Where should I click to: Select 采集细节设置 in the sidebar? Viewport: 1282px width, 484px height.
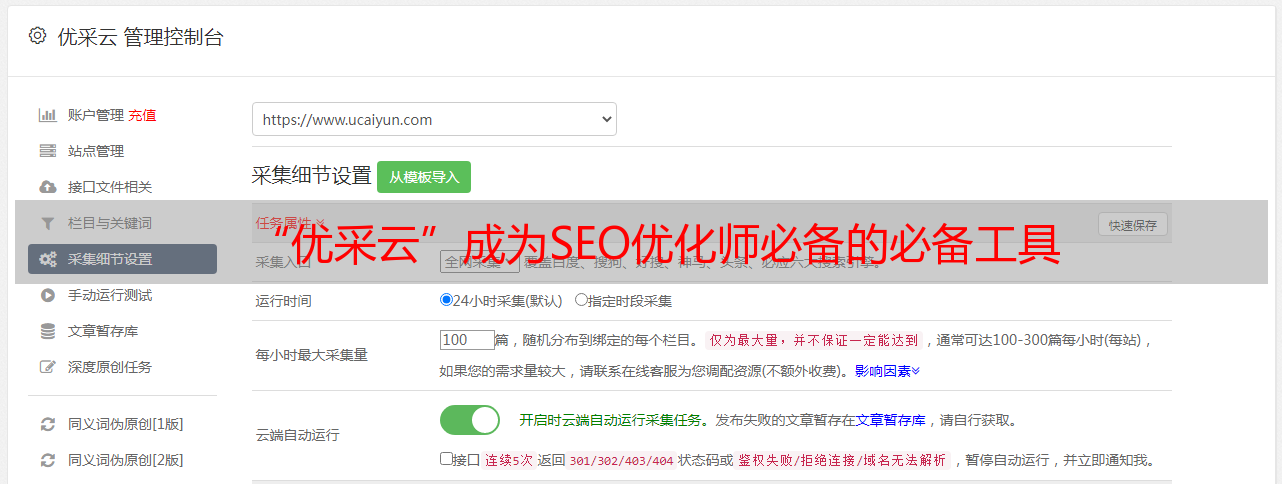[122, 259]
